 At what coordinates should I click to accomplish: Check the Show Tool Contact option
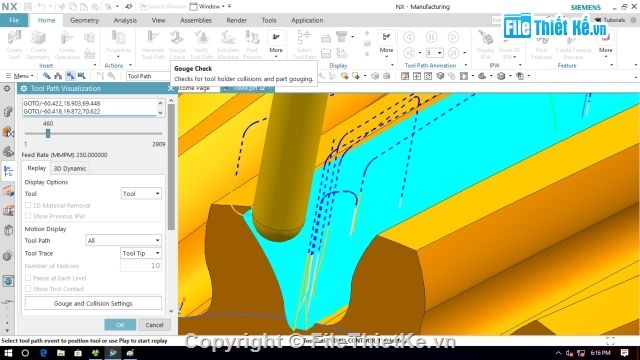28,289
